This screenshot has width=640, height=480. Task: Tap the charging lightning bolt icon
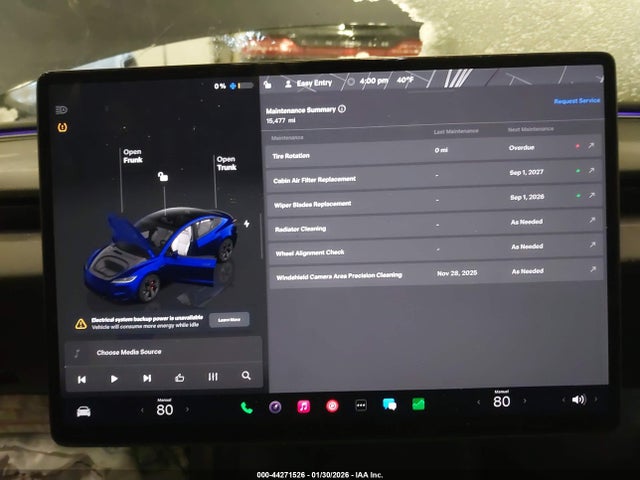[247, 224]
